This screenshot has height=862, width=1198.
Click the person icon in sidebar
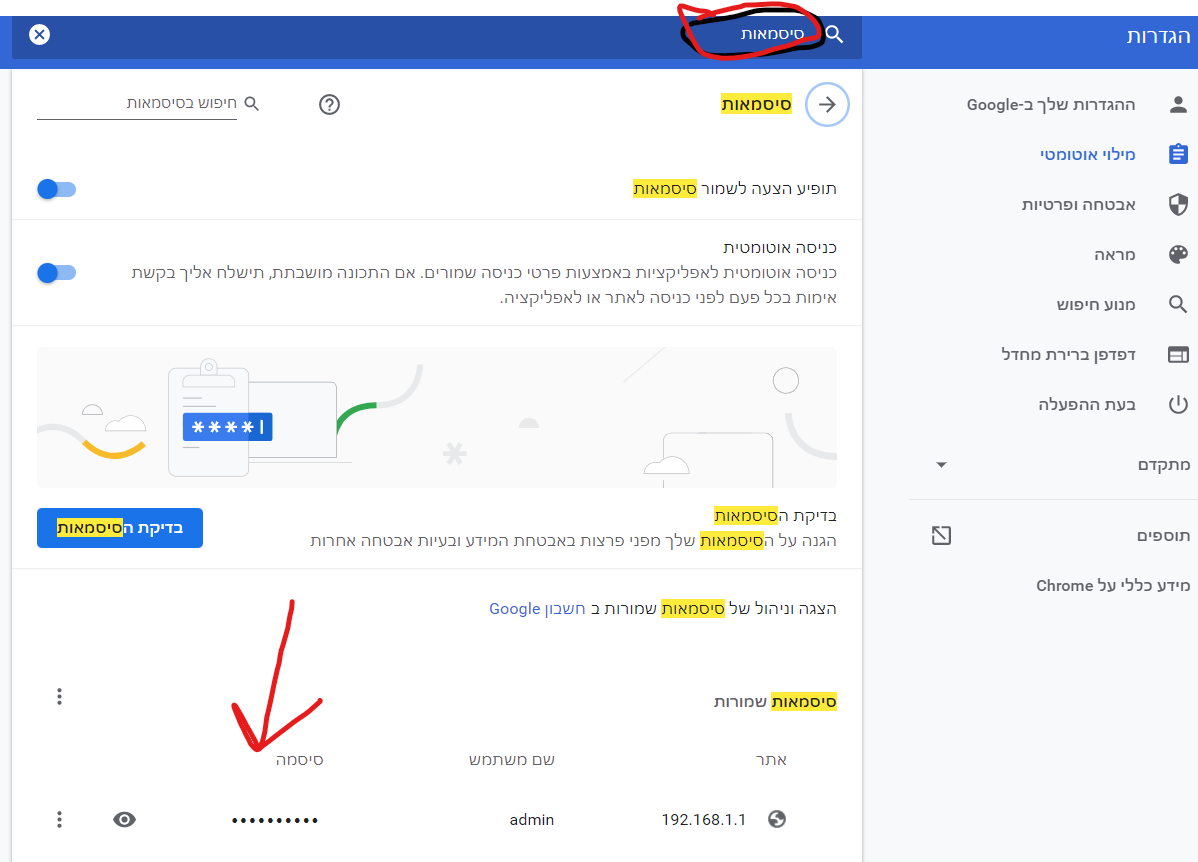pos(1178,105)
